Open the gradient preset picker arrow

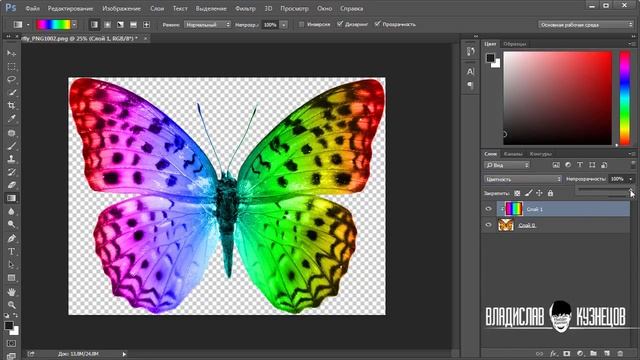[x=74, y=24]
